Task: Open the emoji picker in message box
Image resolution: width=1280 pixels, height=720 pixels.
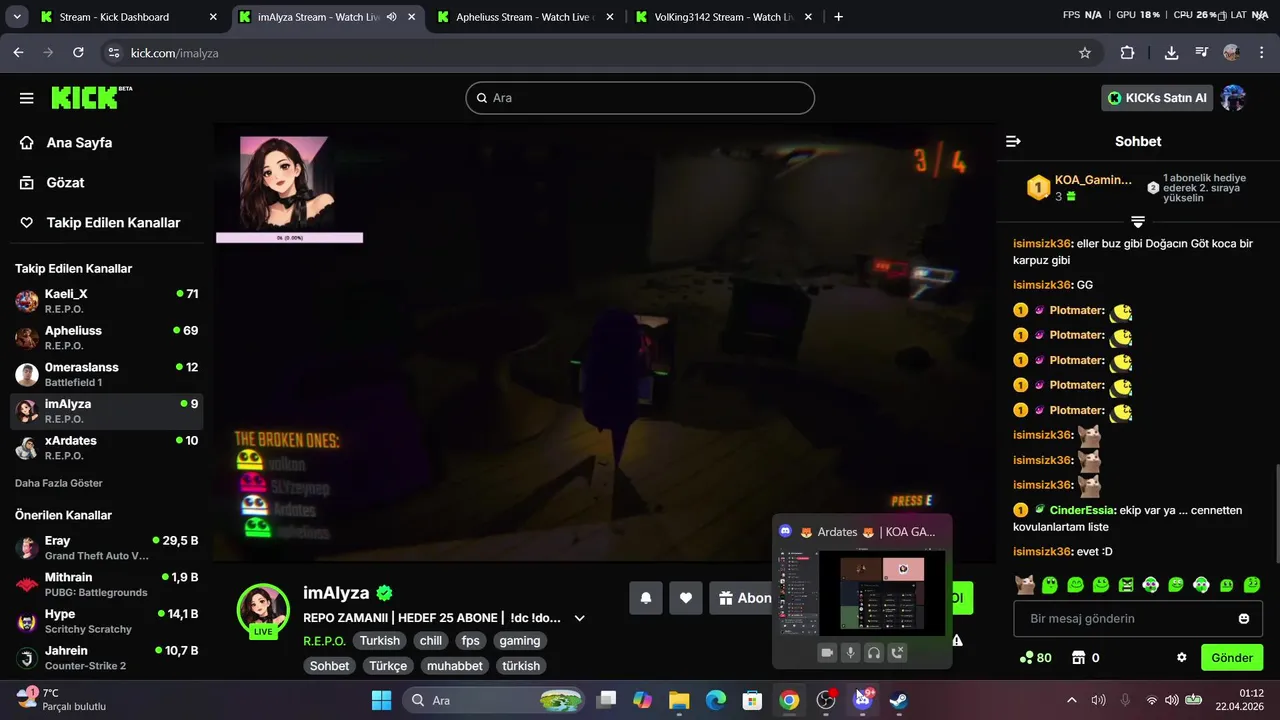Action: pos(1244,619)
